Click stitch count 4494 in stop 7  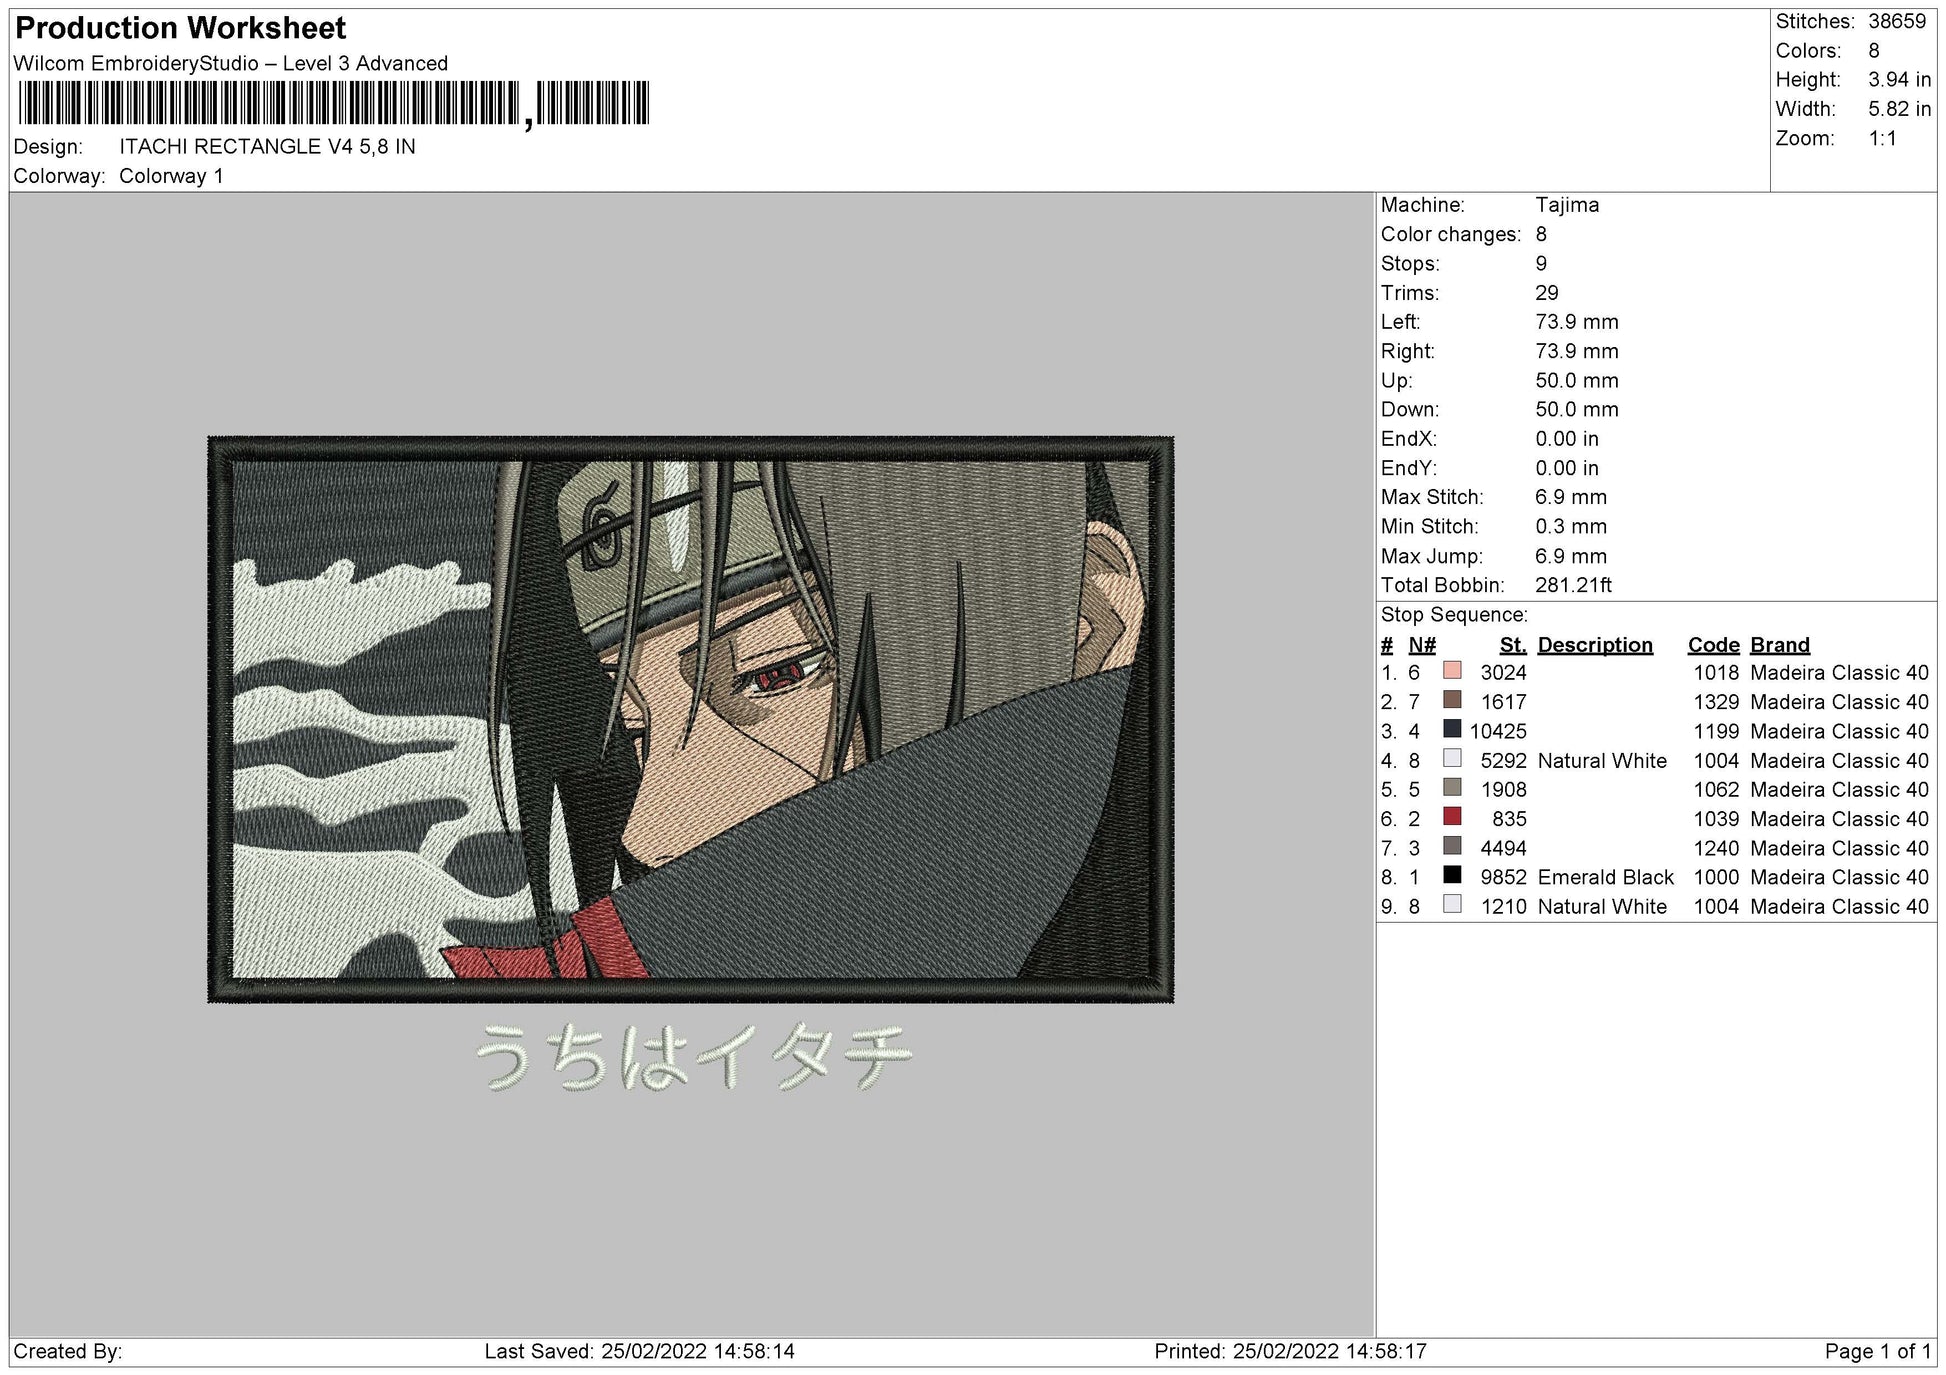[1503, 848]
